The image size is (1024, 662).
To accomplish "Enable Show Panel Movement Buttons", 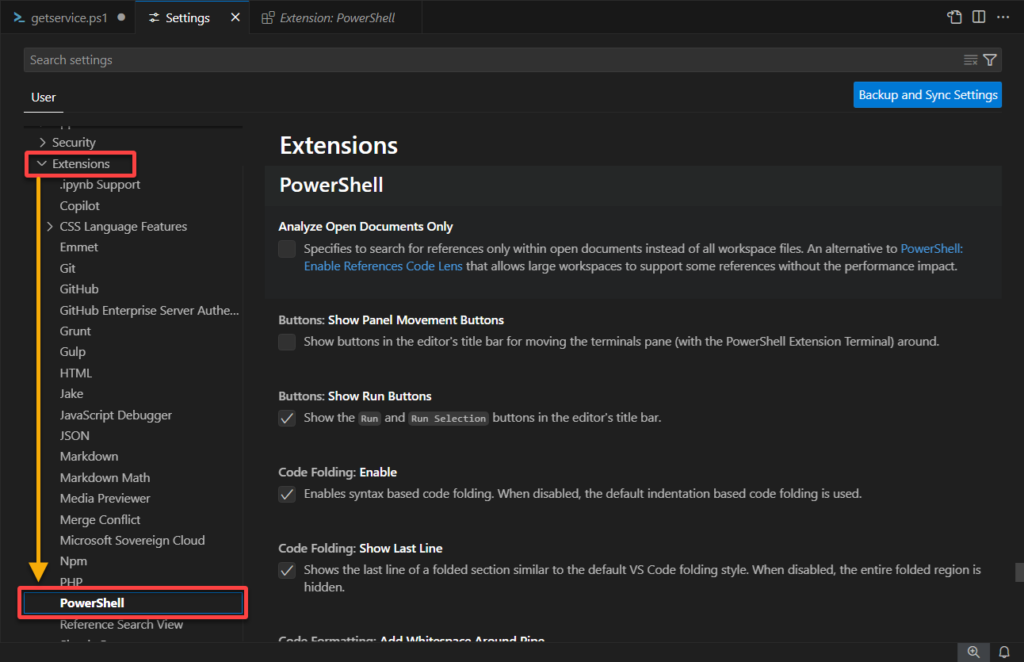I will 287,341.
